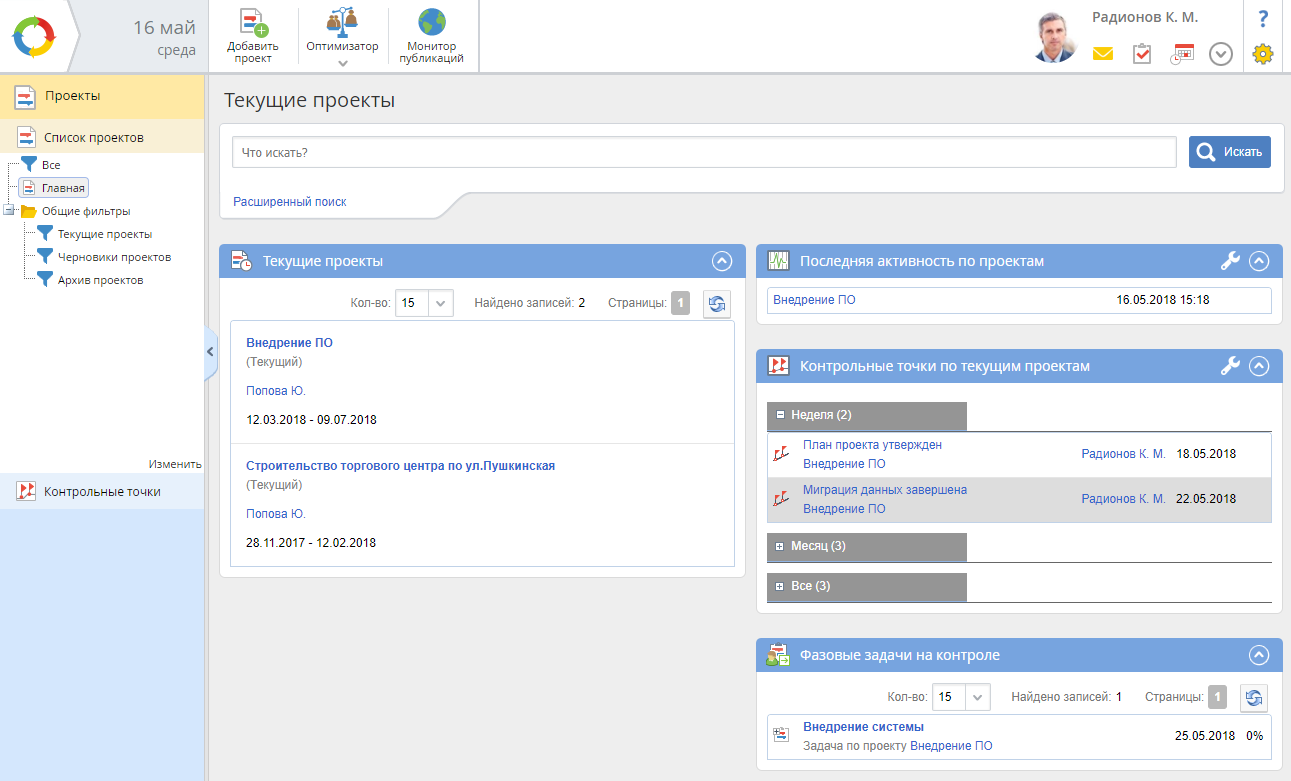Select Контрольные точки in the sidebar
Screen dimensions: 1291x781
[x=102, y=491]
